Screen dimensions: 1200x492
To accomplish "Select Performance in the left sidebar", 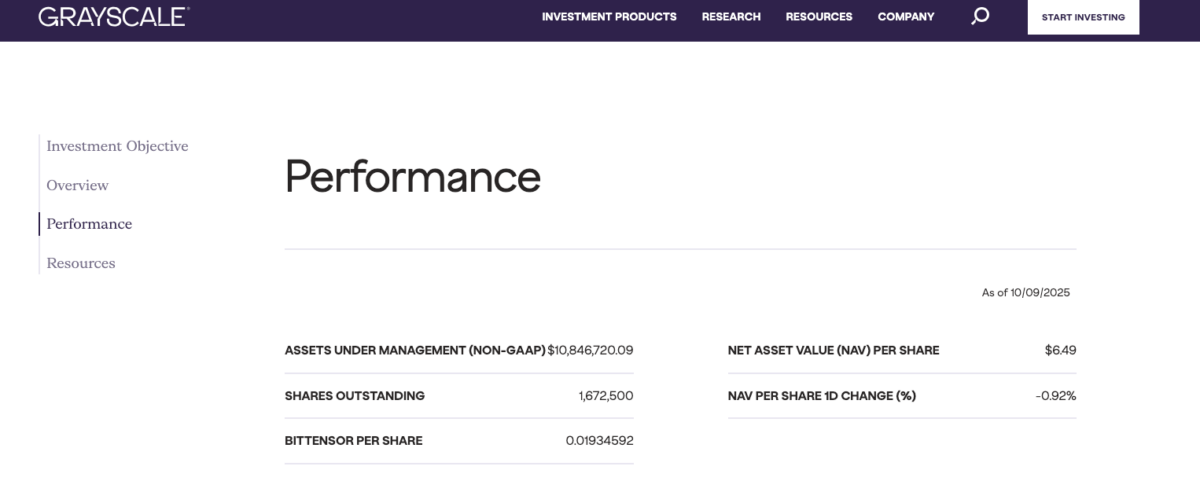I will click(89, 224).
